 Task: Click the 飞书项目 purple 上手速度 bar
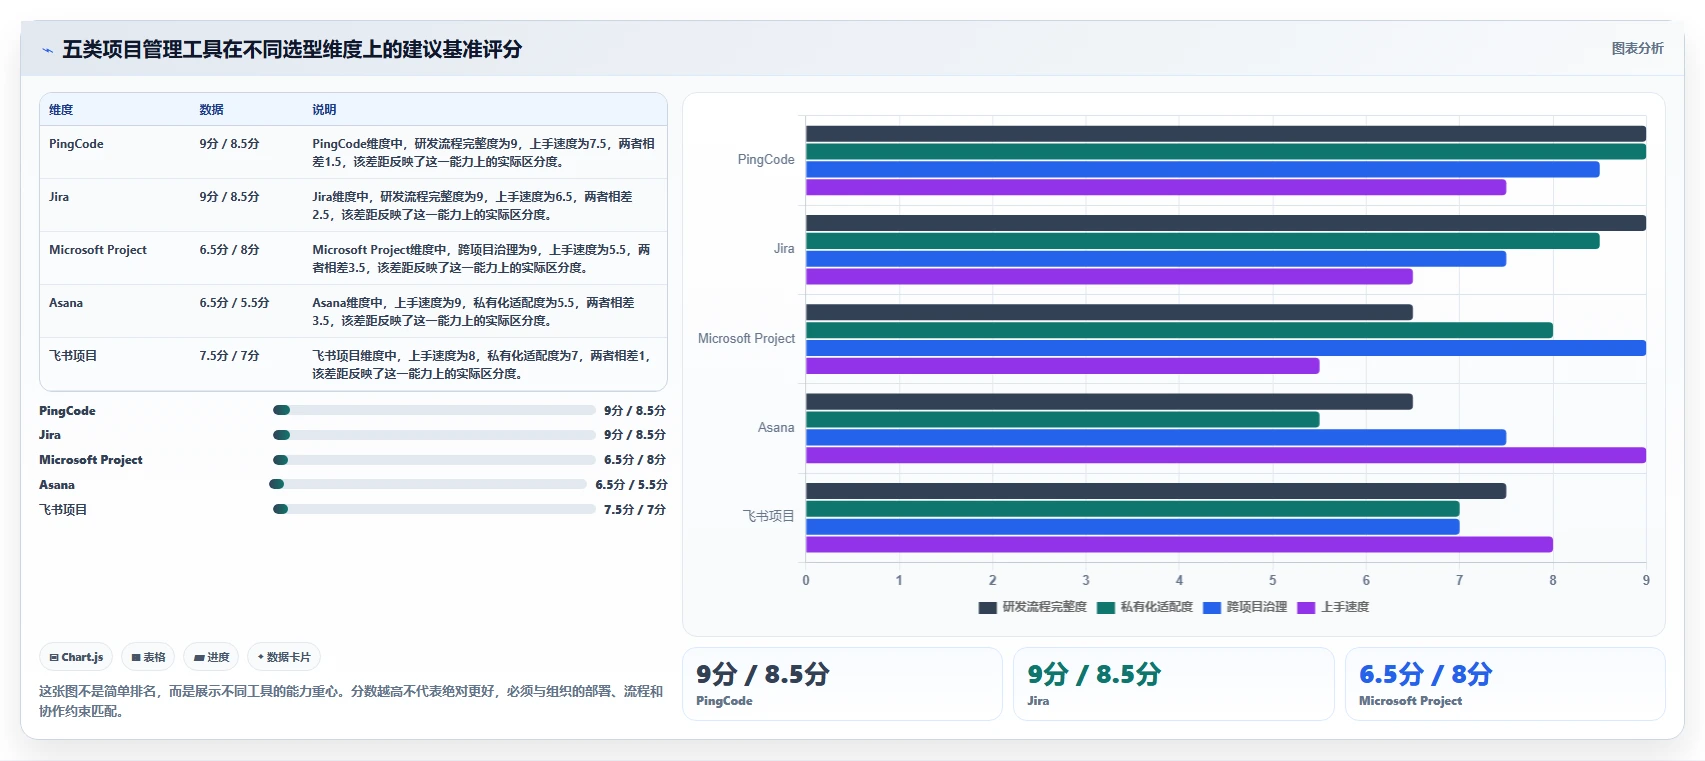[x=1179, y=544]
